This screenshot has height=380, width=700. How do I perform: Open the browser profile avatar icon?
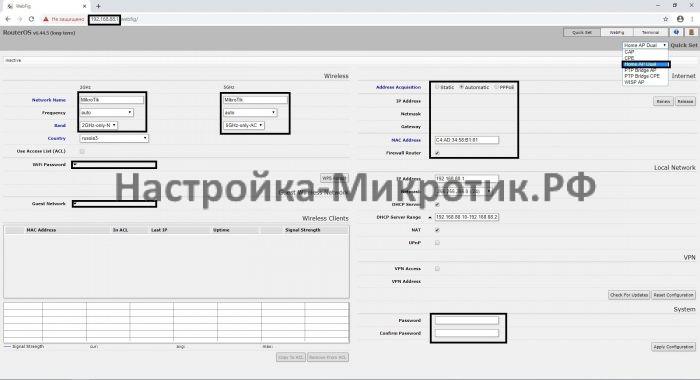pos(680,19)
